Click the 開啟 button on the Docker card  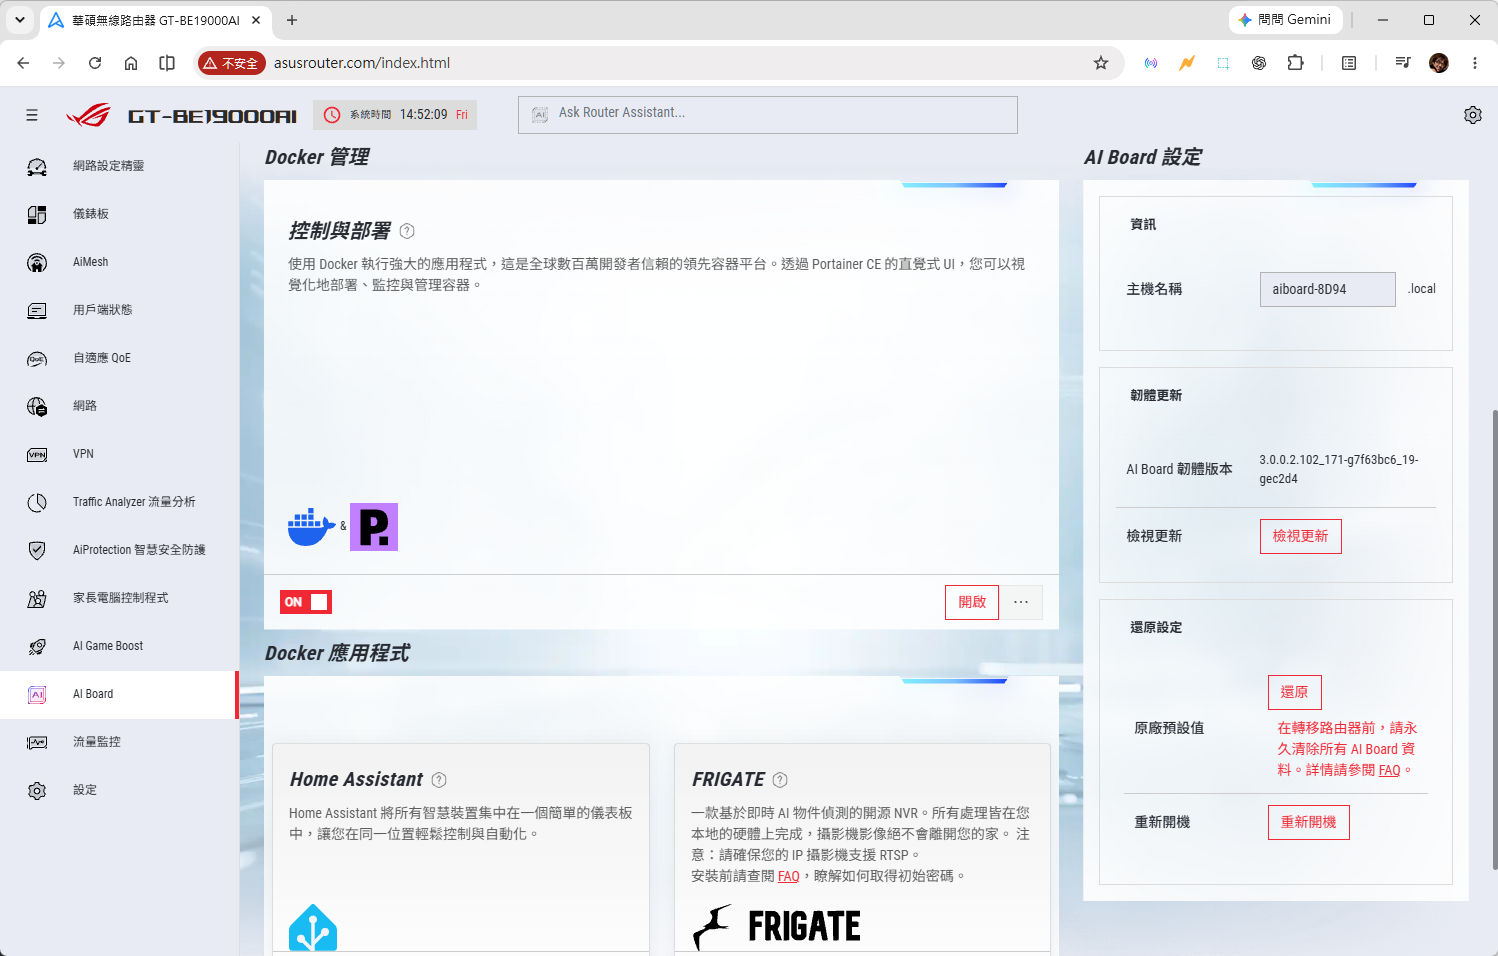tap(972, 602)
